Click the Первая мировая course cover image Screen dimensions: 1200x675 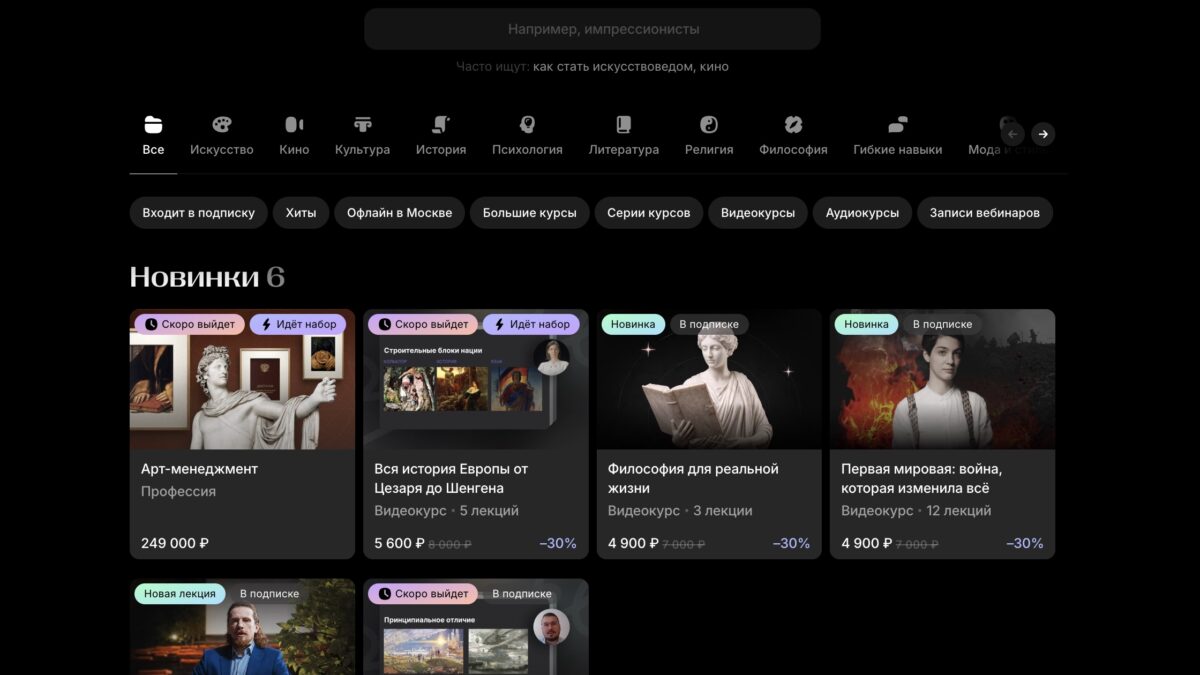942,380
